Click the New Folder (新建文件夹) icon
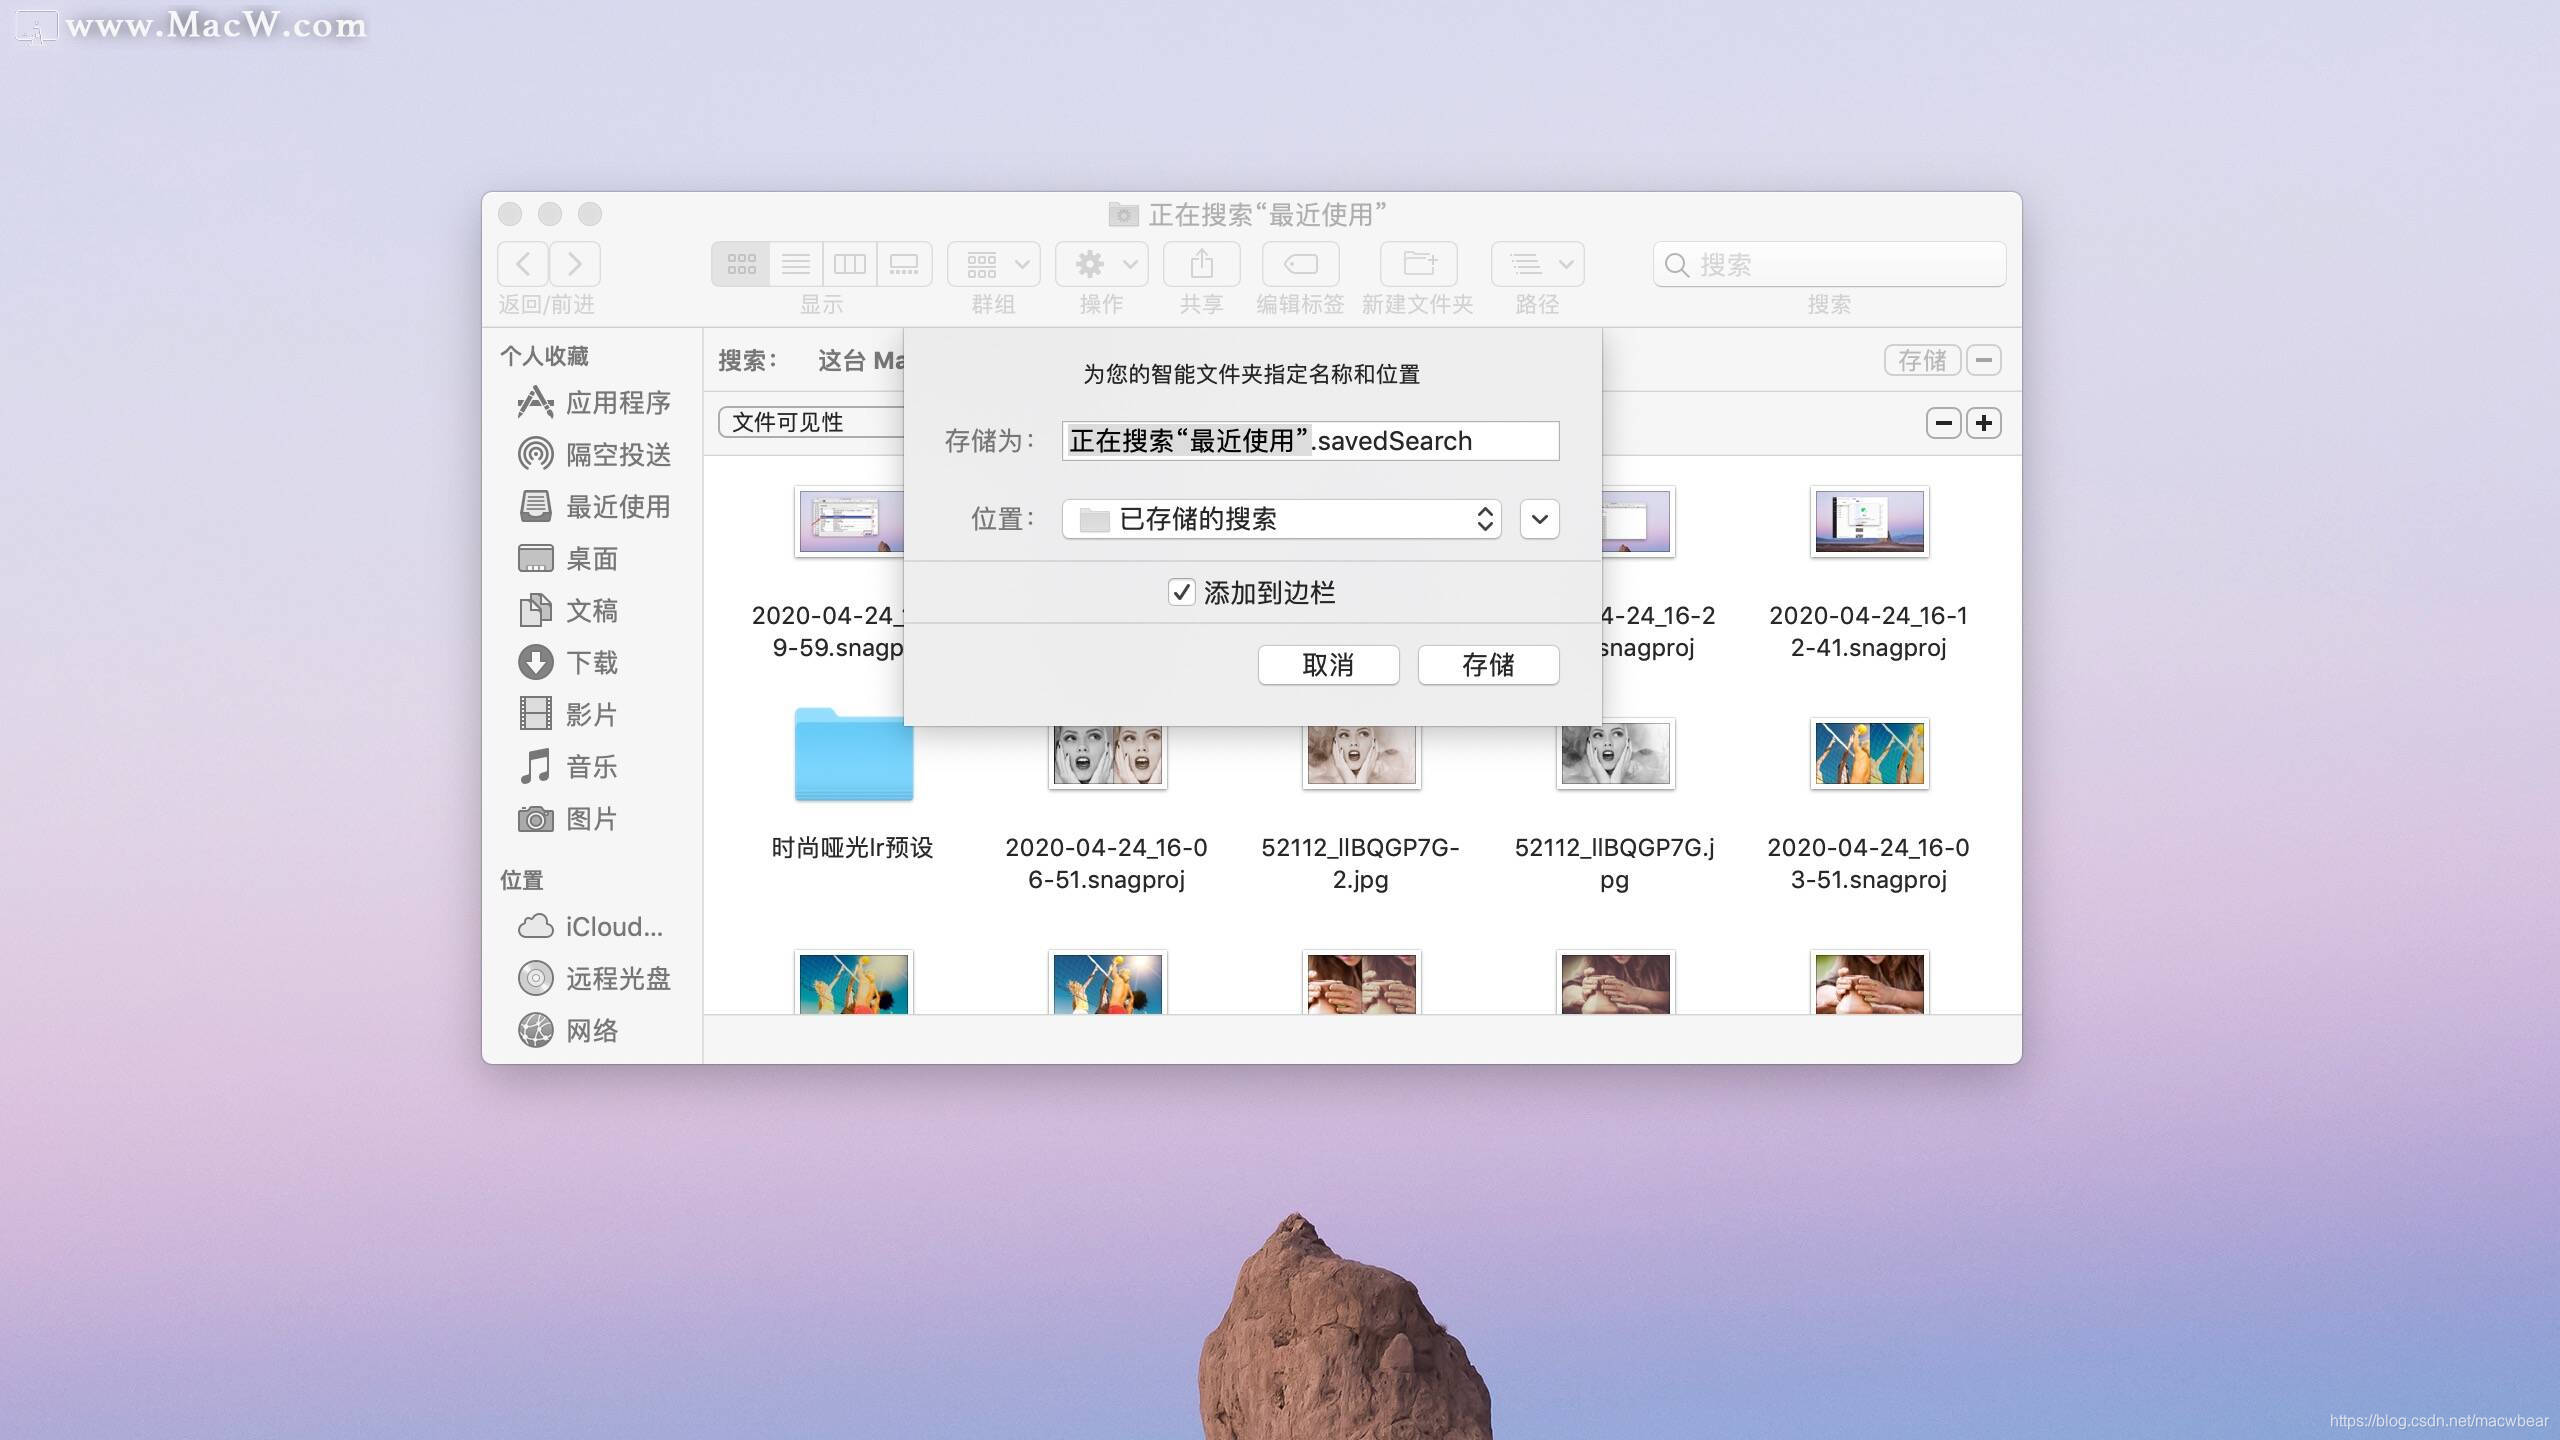This screenshot has height=1440, width=2560. [x=1418, y=264]
